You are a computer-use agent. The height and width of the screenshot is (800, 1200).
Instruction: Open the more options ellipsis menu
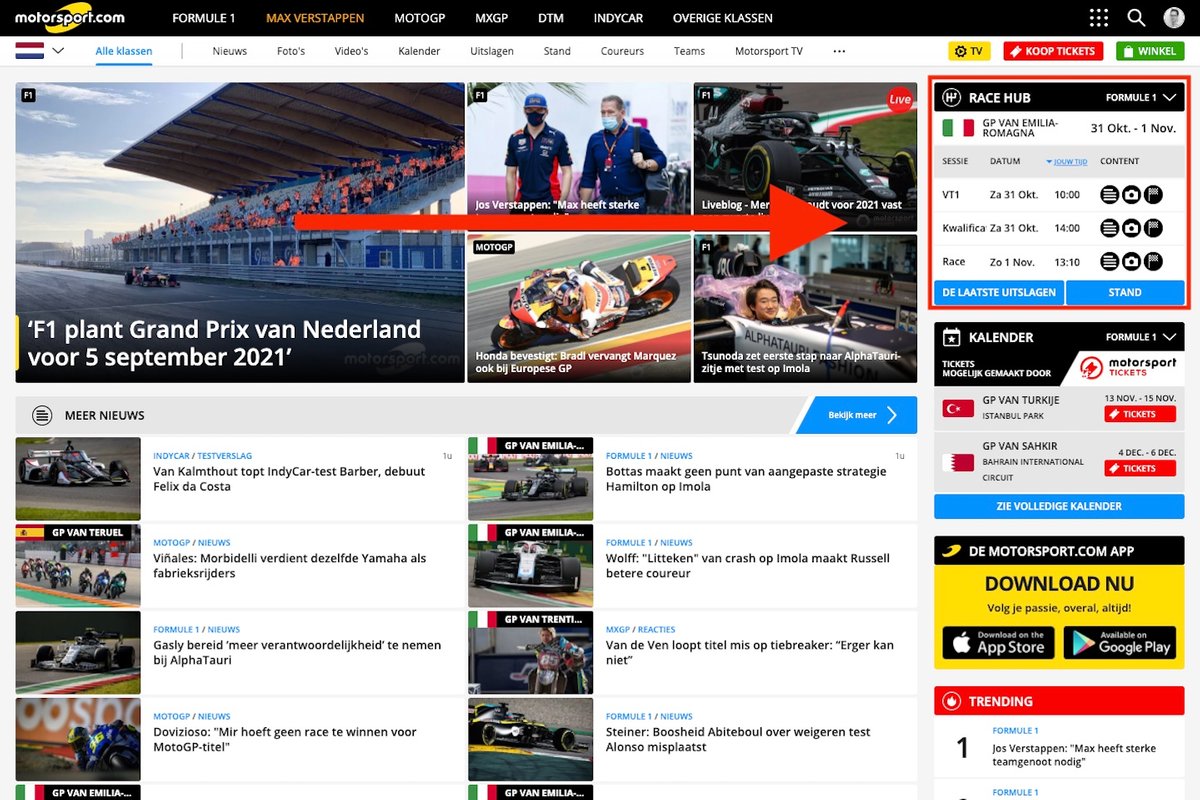[839, 51]
